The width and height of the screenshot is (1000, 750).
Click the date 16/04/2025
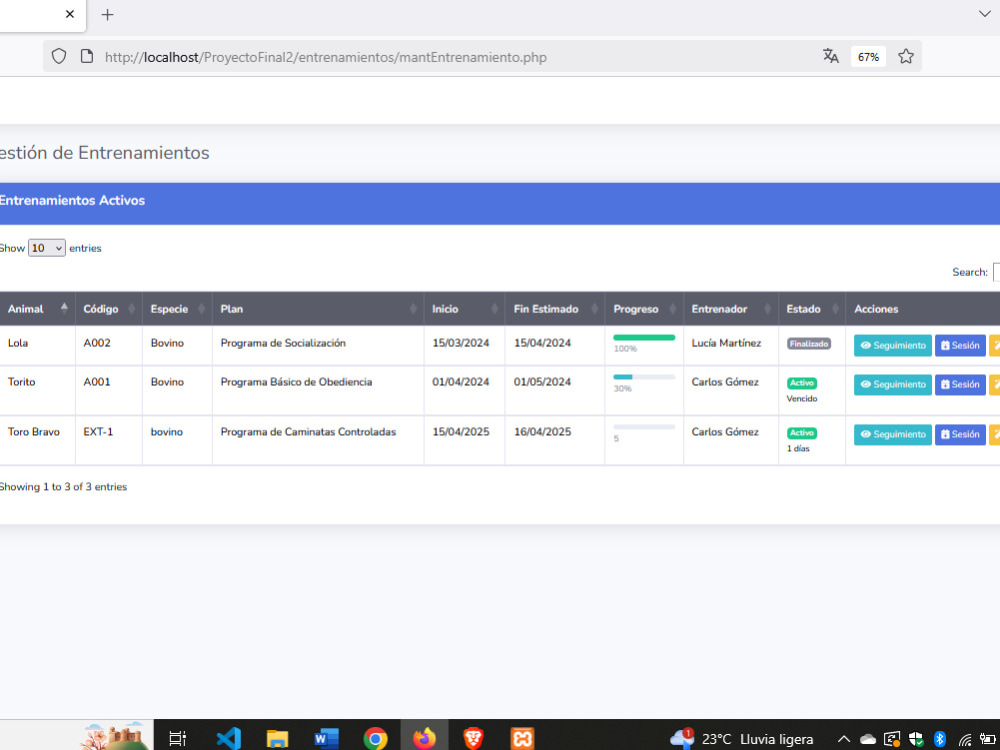542,432
